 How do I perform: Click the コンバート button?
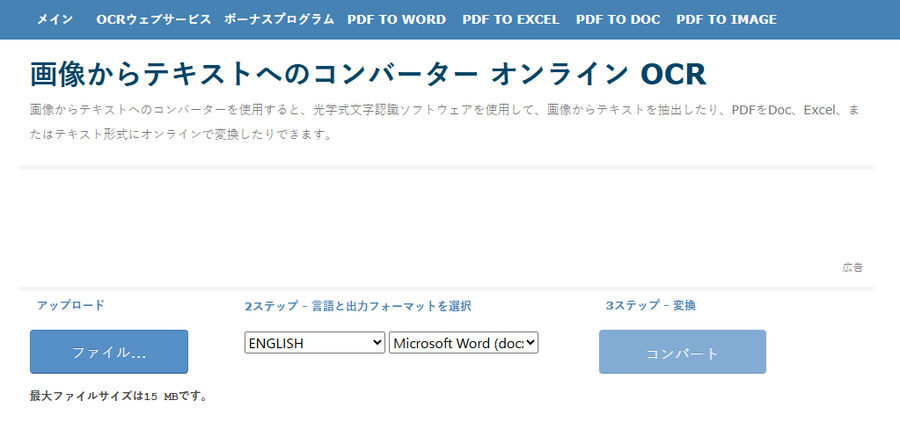[682, 351]
